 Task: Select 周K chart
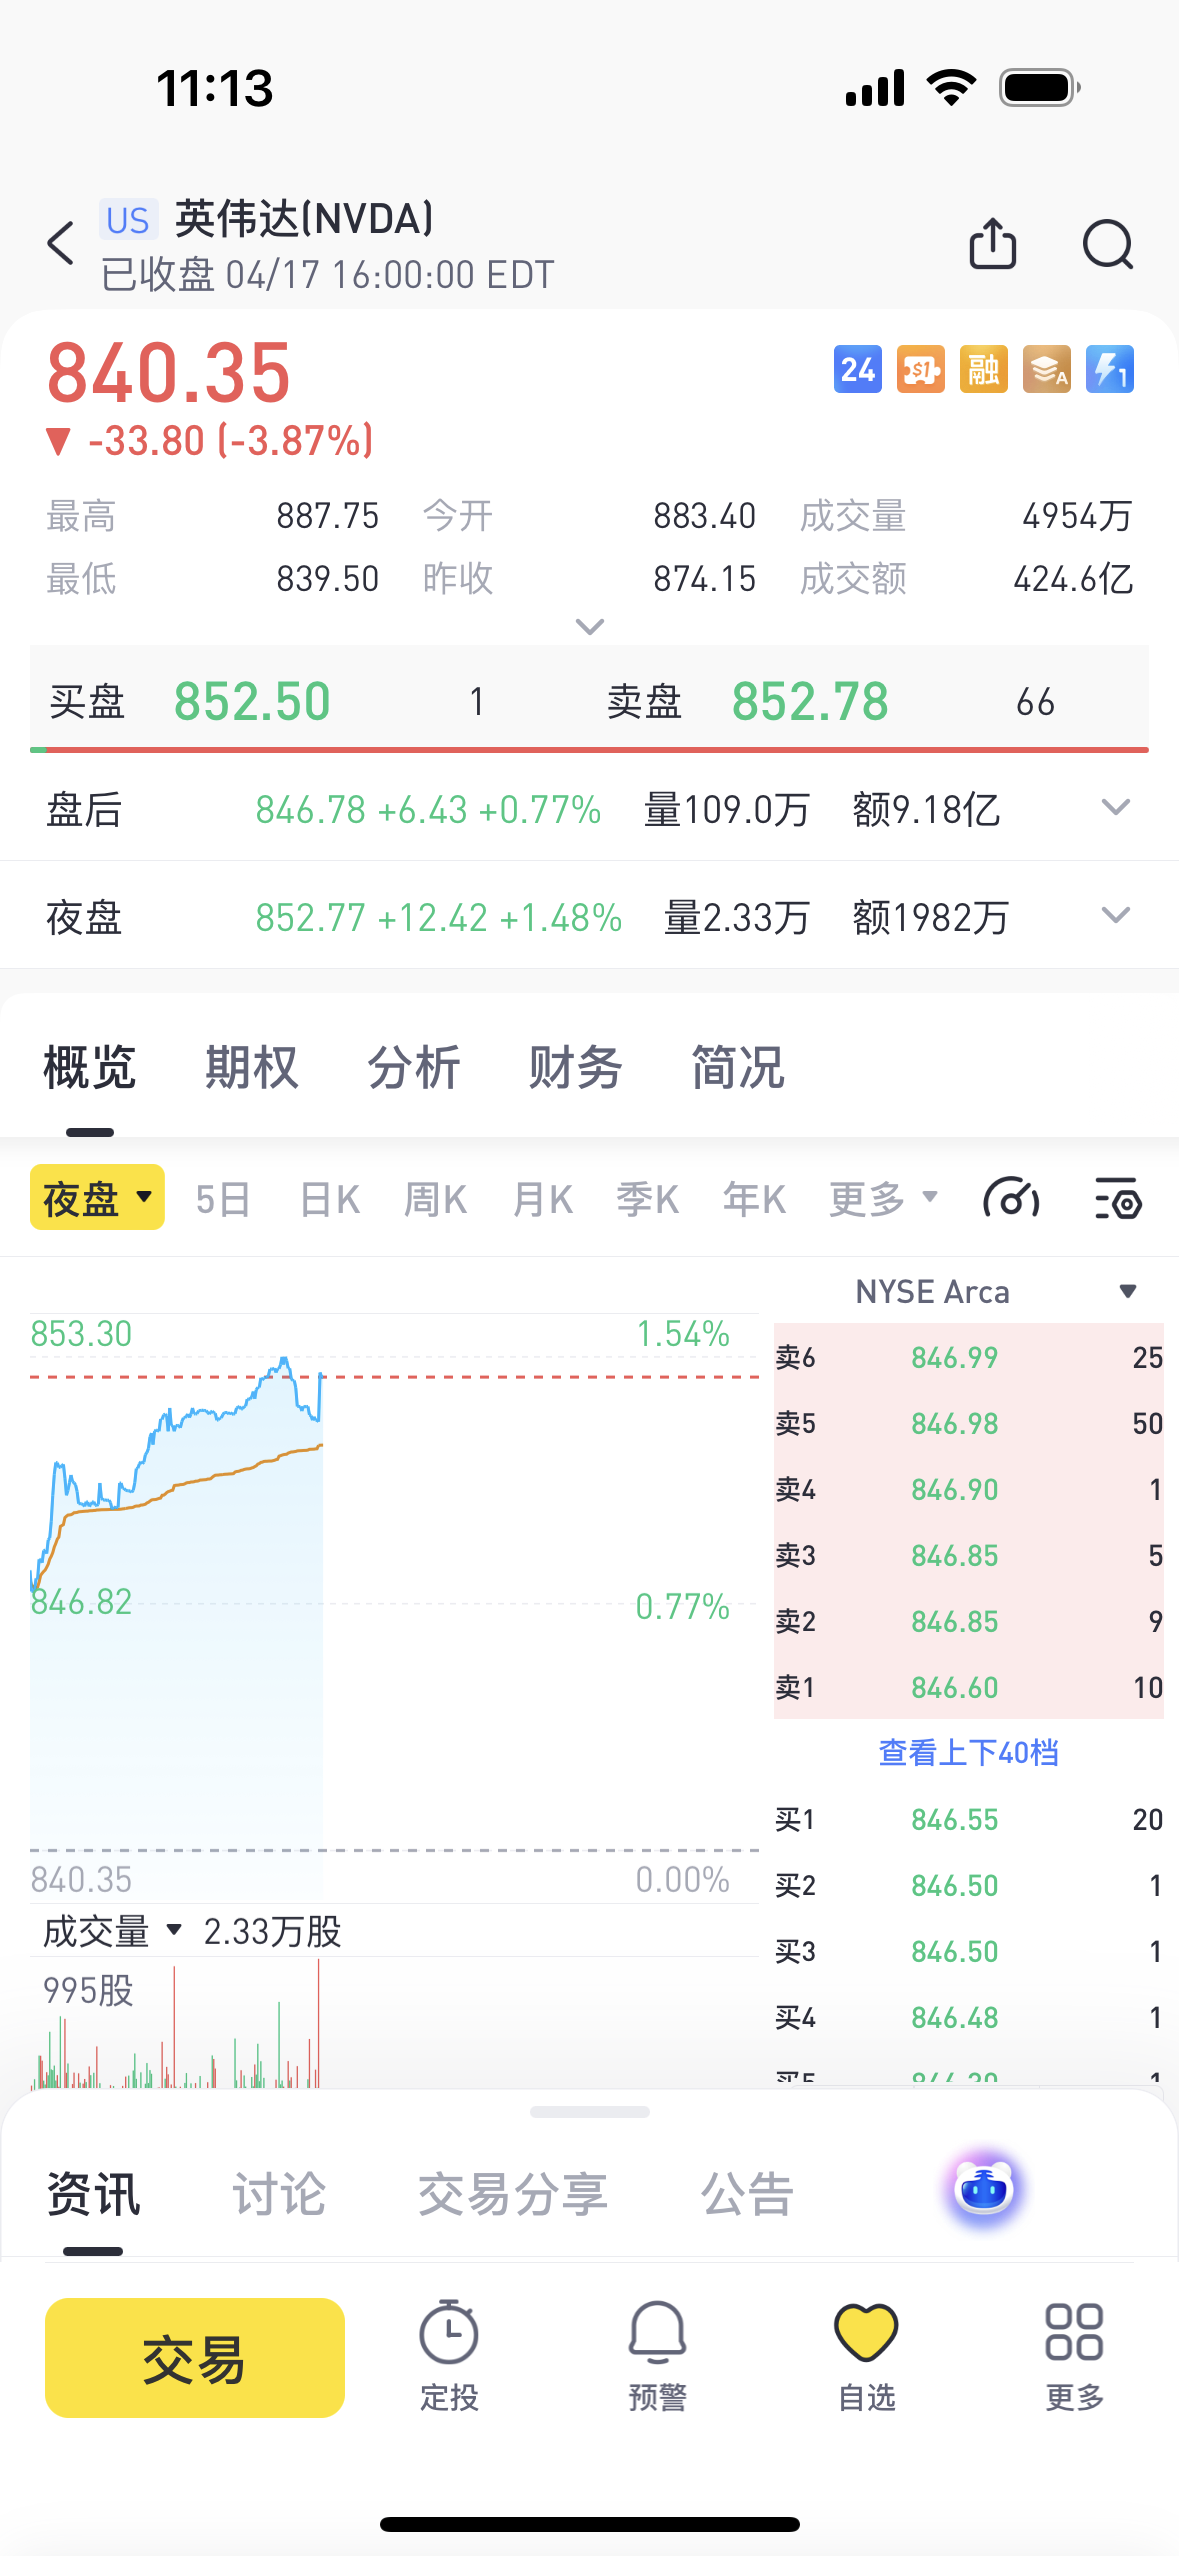click(x=435, y=1198)
